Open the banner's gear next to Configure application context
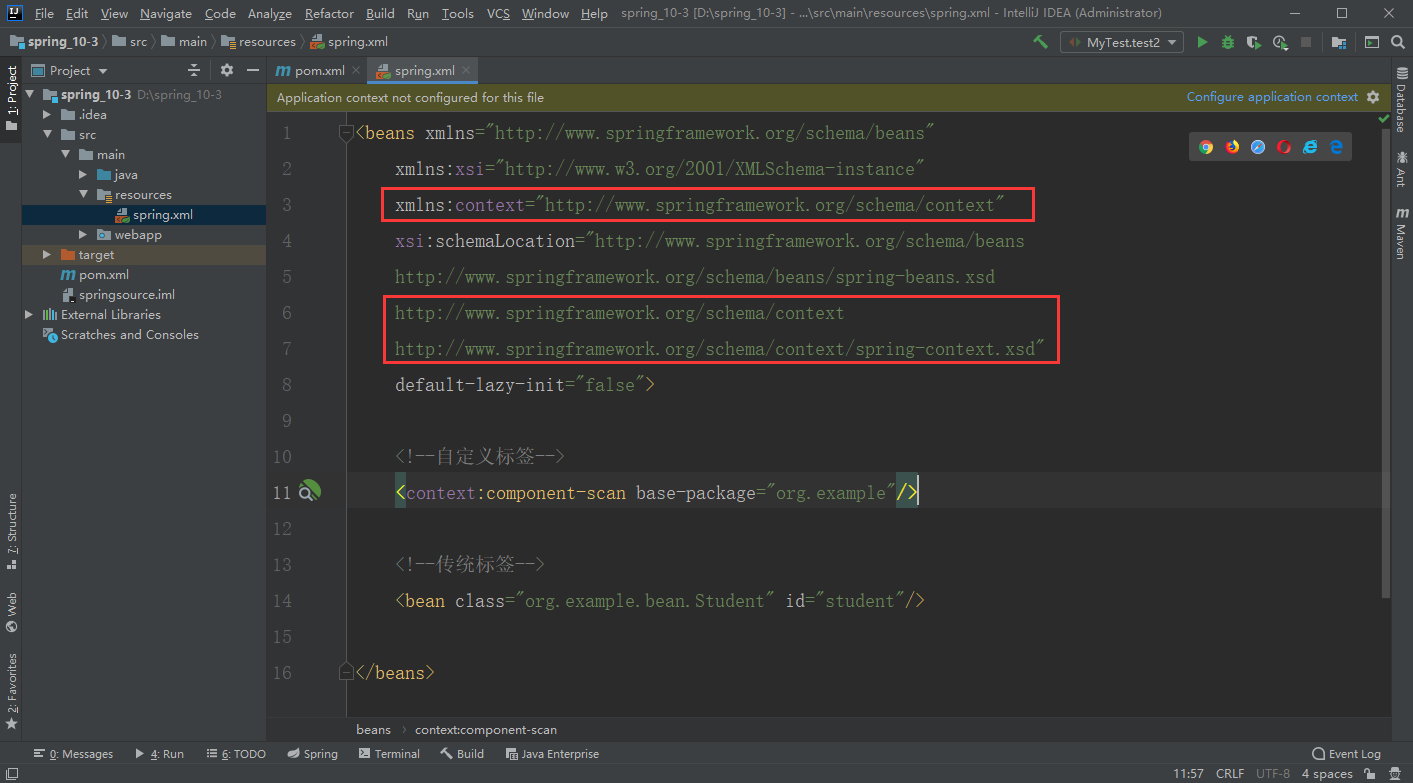Viewport: 1413px width, 783px height. pyautogui.click(x=1373, y=97)
